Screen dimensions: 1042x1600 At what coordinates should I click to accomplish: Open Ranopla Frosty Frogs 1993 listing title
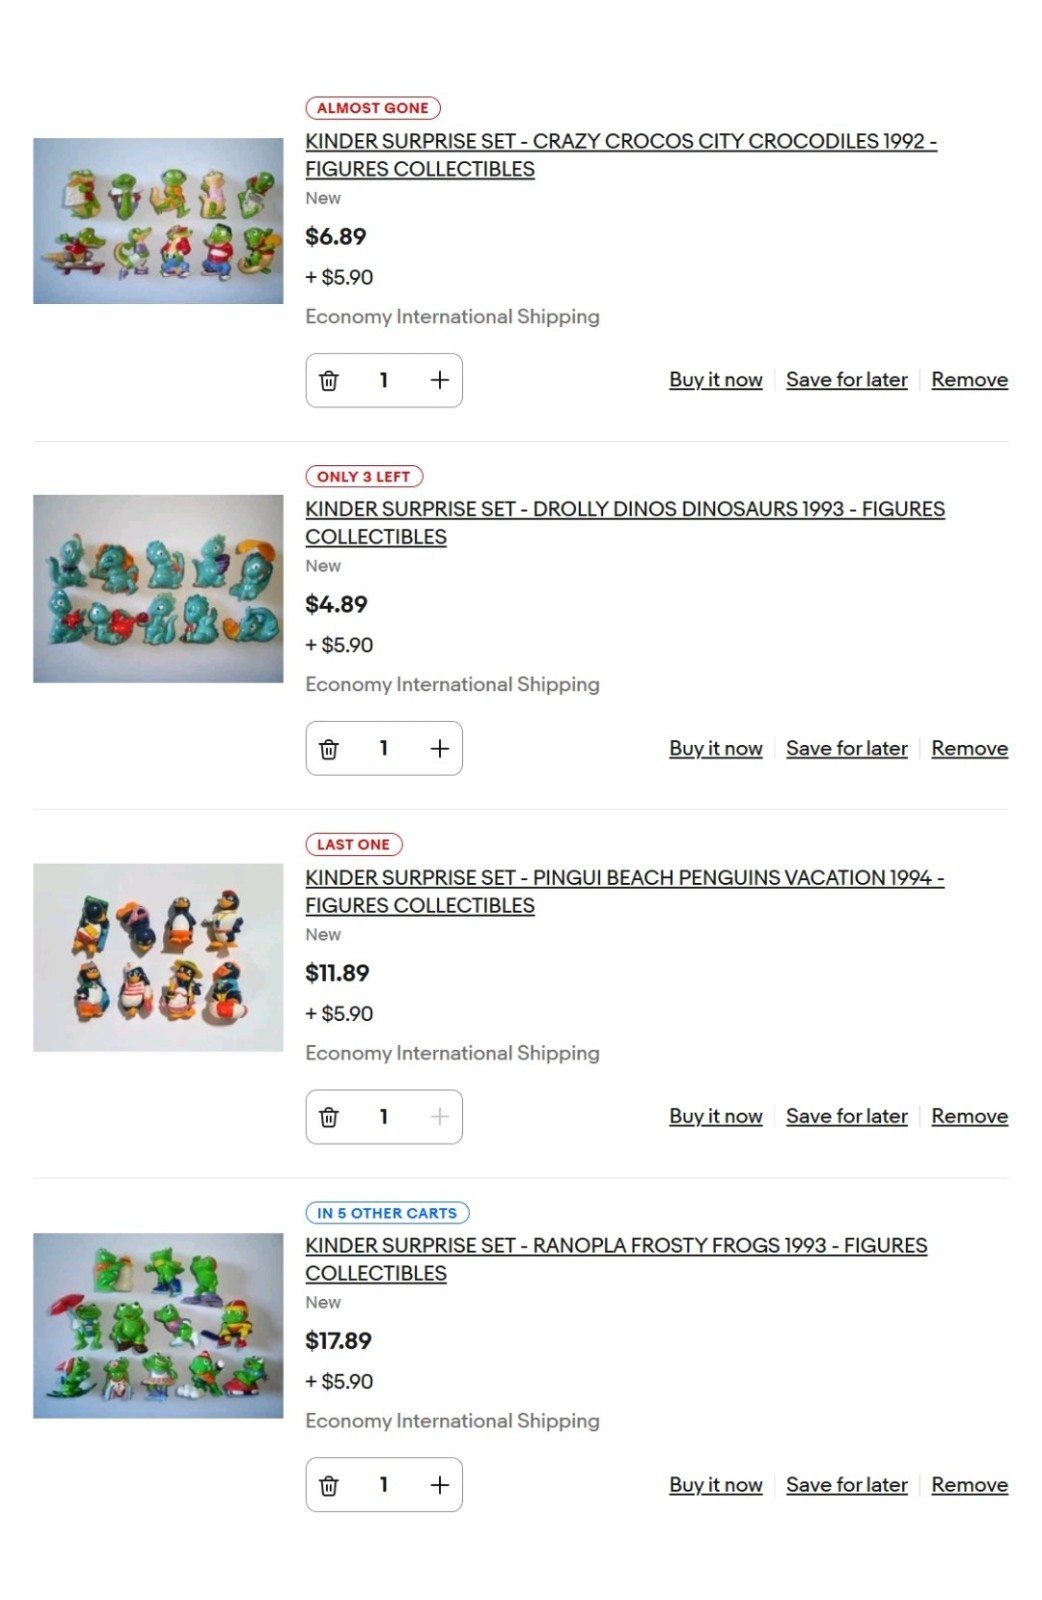[616, 1259]
